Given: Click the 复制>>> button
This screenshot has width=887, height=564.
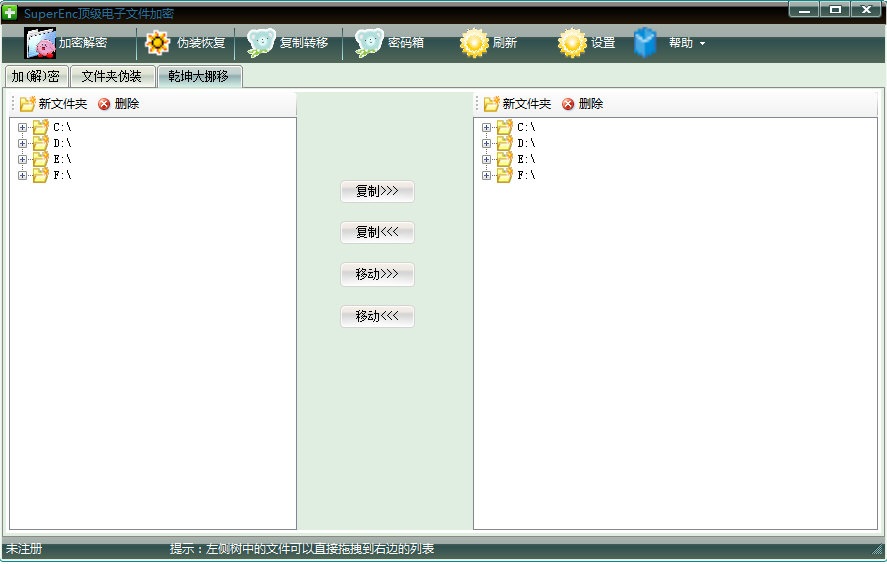Looking at the screenshot, I should [x=377, y=191].
